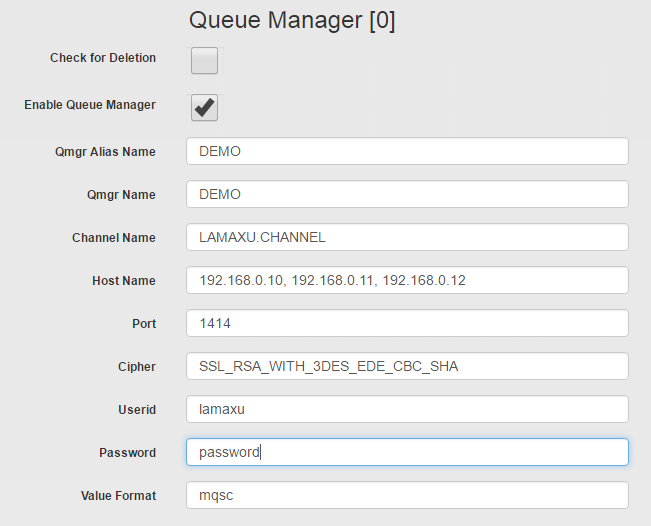Click inside the Password field
The height and width of the screenshot is (526, 651).
407,452
